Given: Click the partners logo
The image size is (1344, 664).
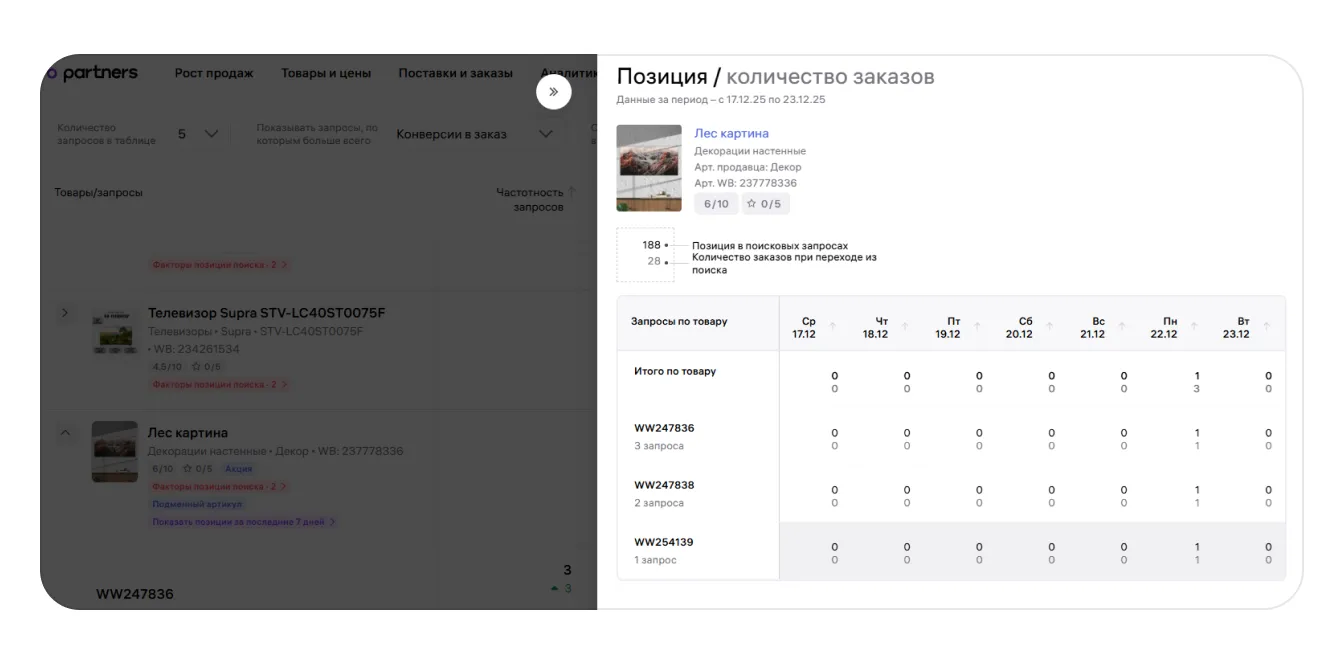Looking at the screenshot, I should click(x=95, y=73).
